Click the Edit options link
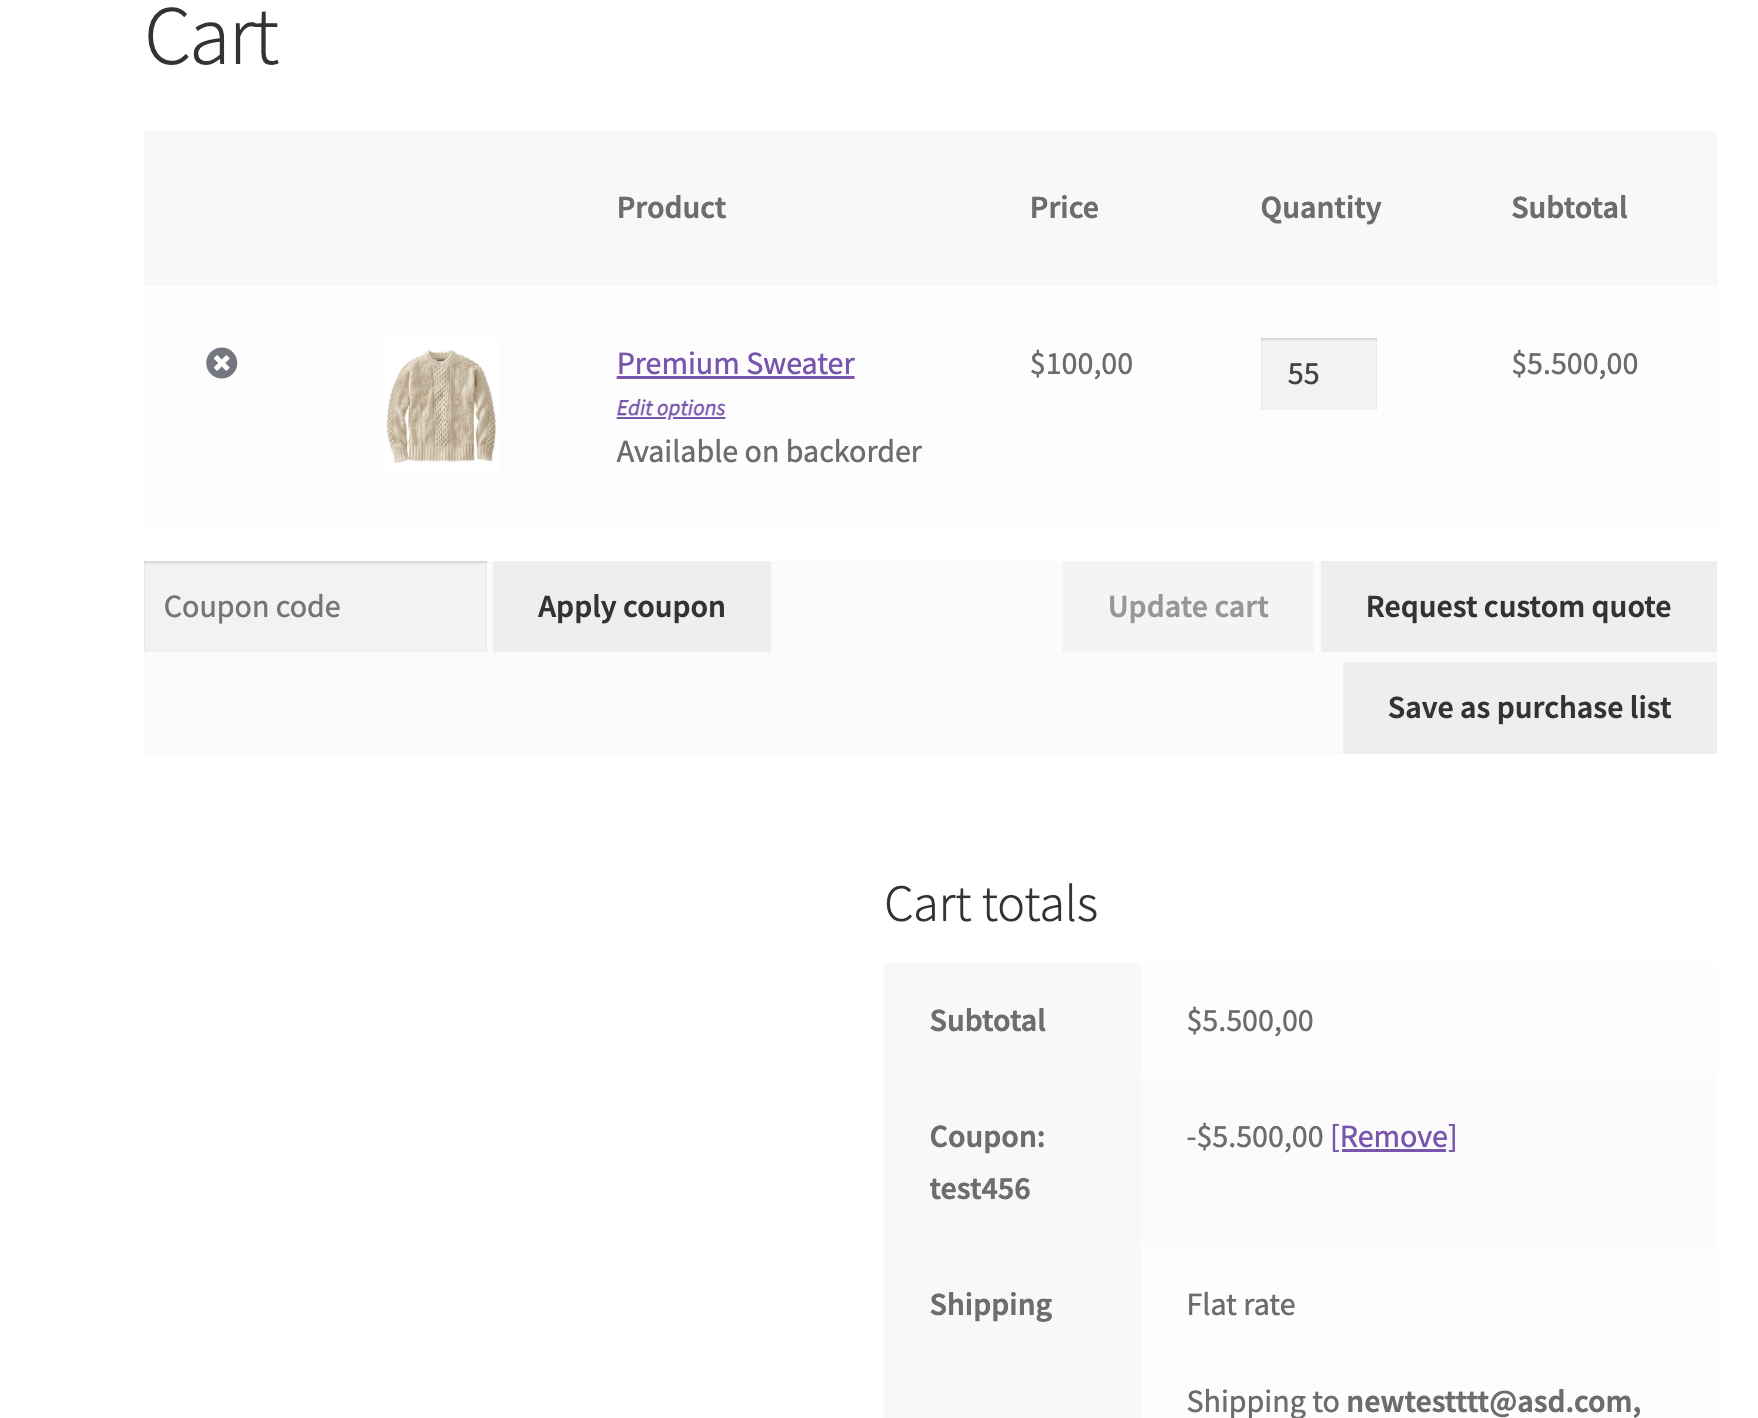The height and width of the screenshot is (1418, 1758). pyautogui.click(x=670, y=408)
